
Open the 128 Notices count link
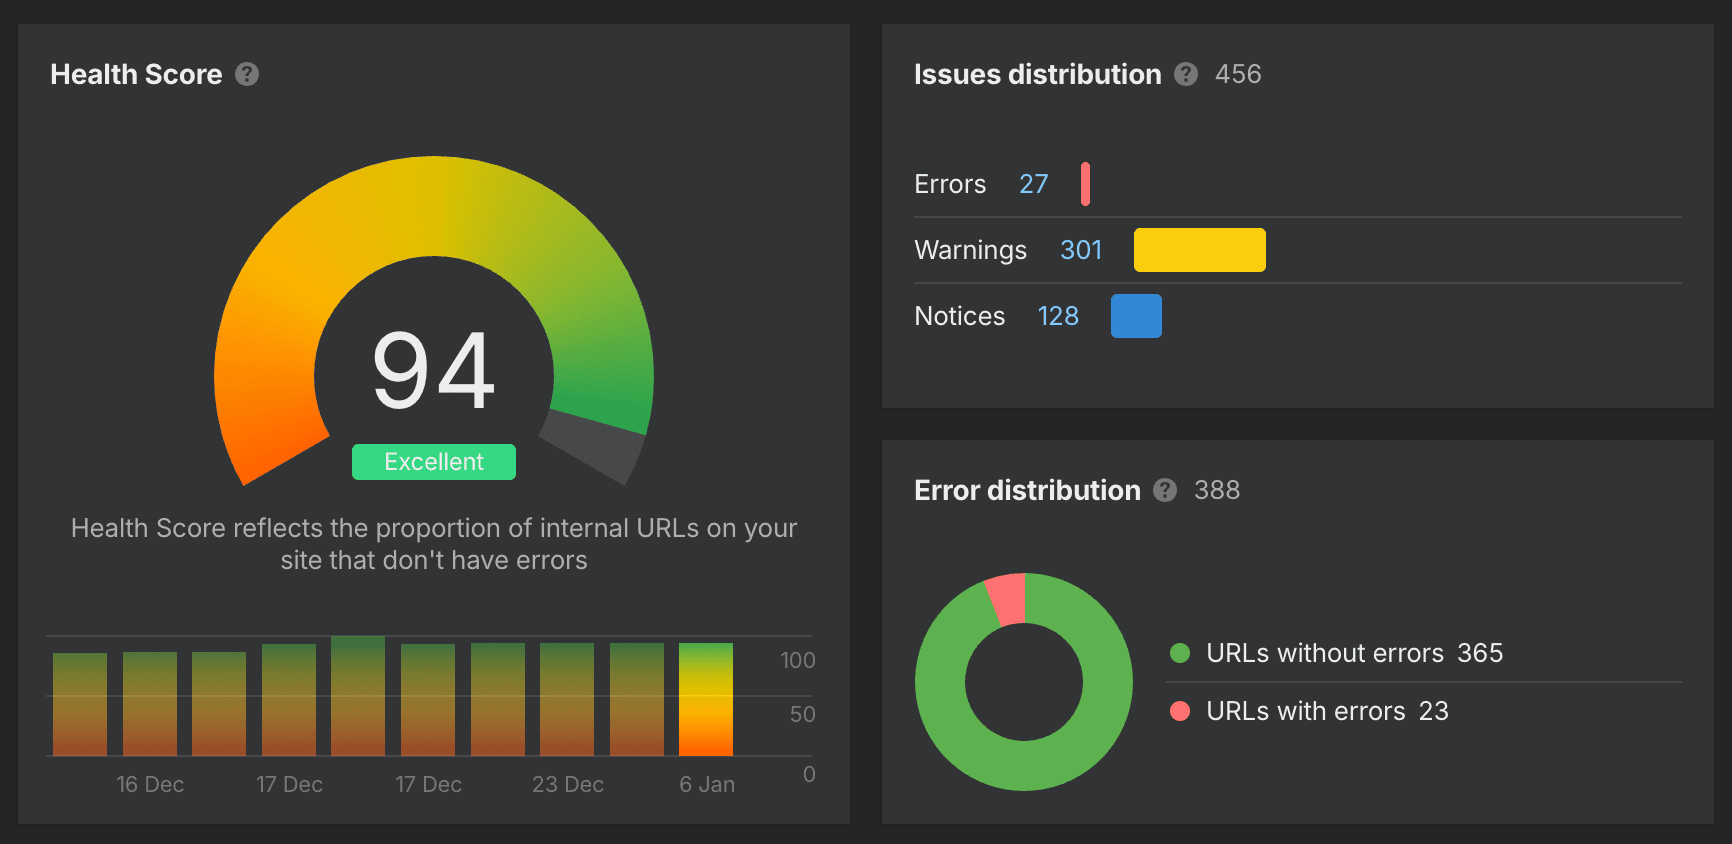tap(1058, 316)
